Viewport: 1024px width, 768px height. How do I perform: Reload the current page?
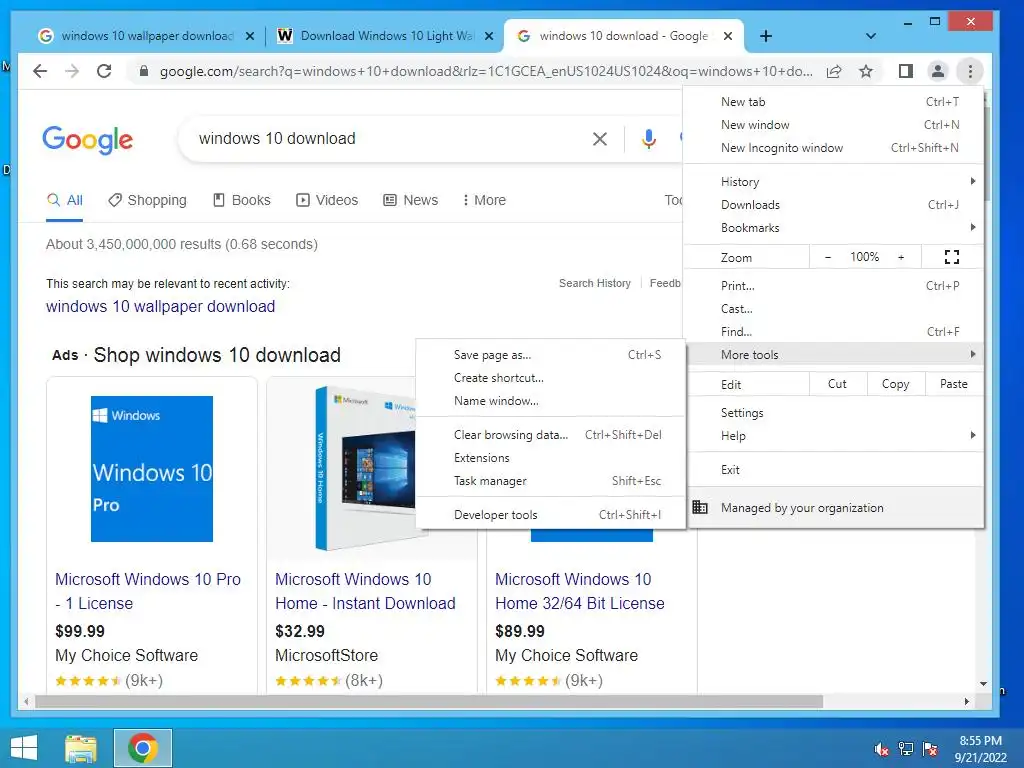tap(104, 71)
